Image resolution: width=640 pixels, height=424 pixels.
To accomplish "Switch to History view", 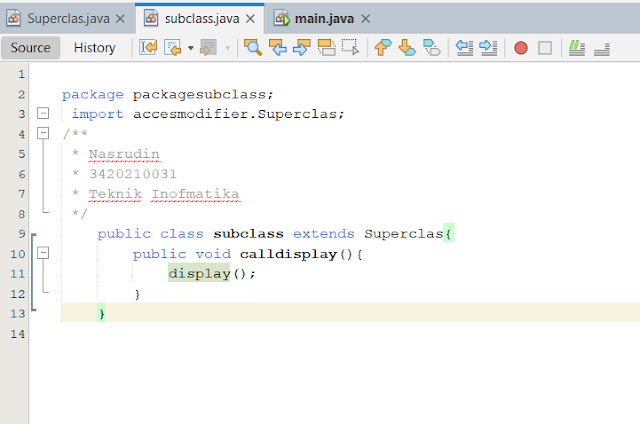I will [94, 48].
